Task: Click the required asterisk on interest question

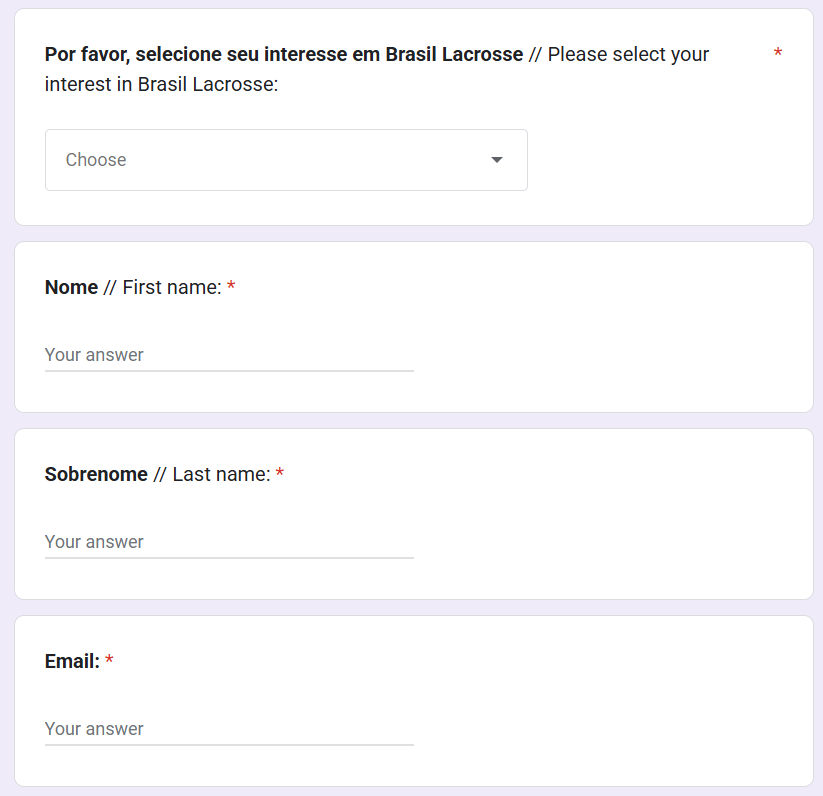Action: point(778,54)
